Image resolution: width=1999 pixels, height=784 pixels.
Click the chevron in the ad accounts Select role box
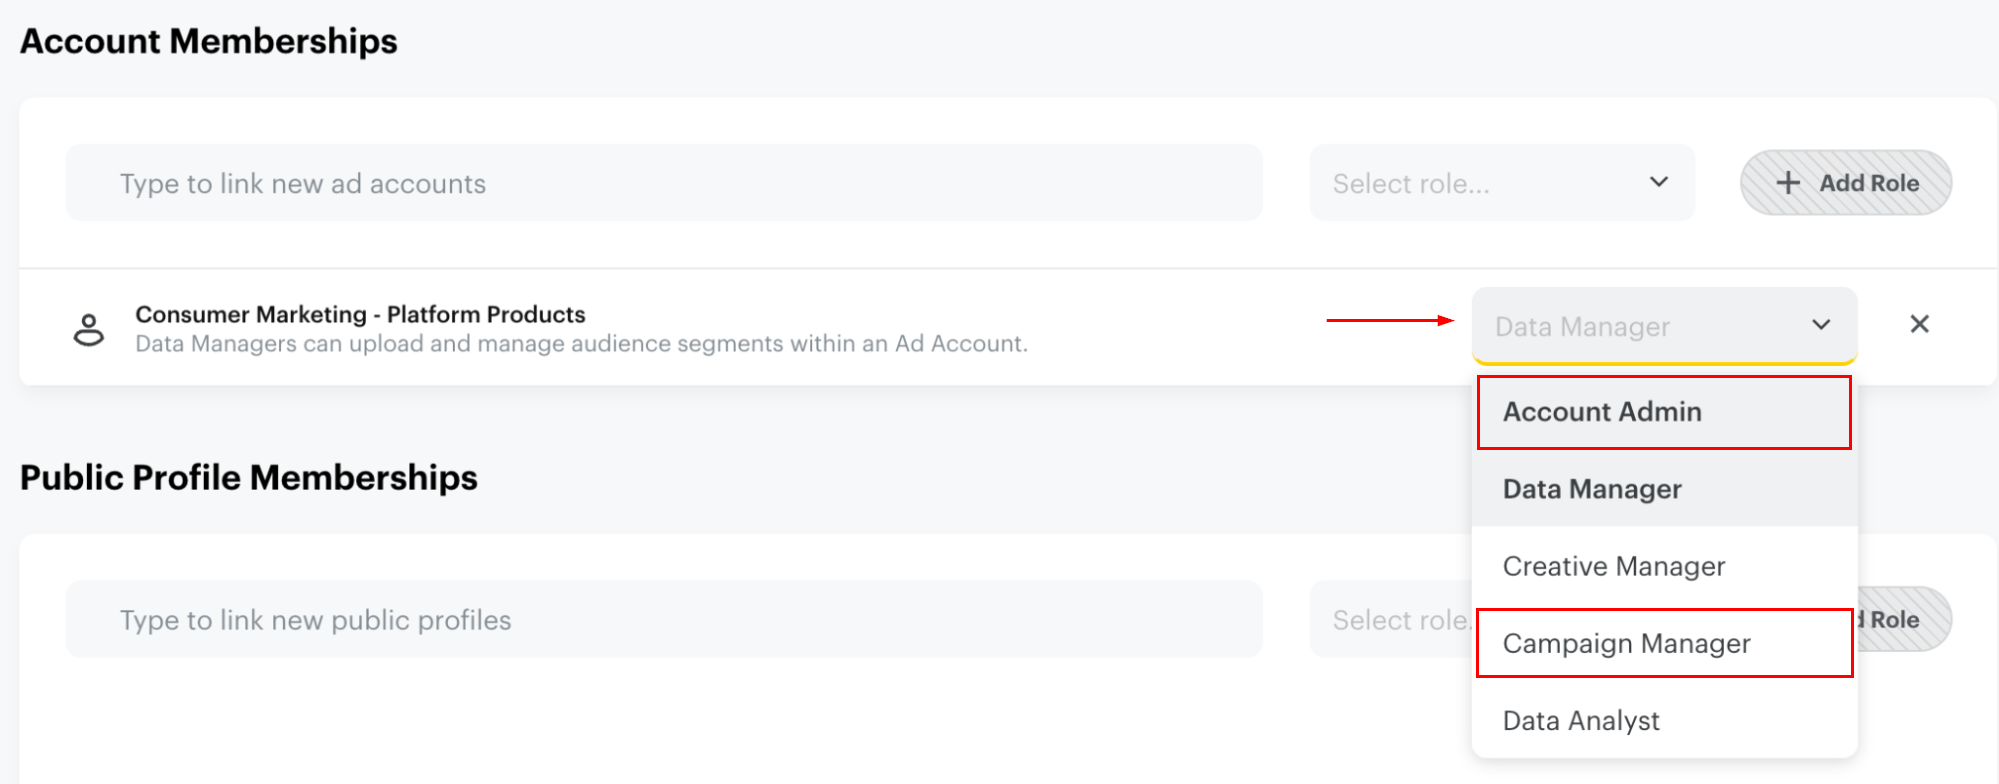(1659, 182)
